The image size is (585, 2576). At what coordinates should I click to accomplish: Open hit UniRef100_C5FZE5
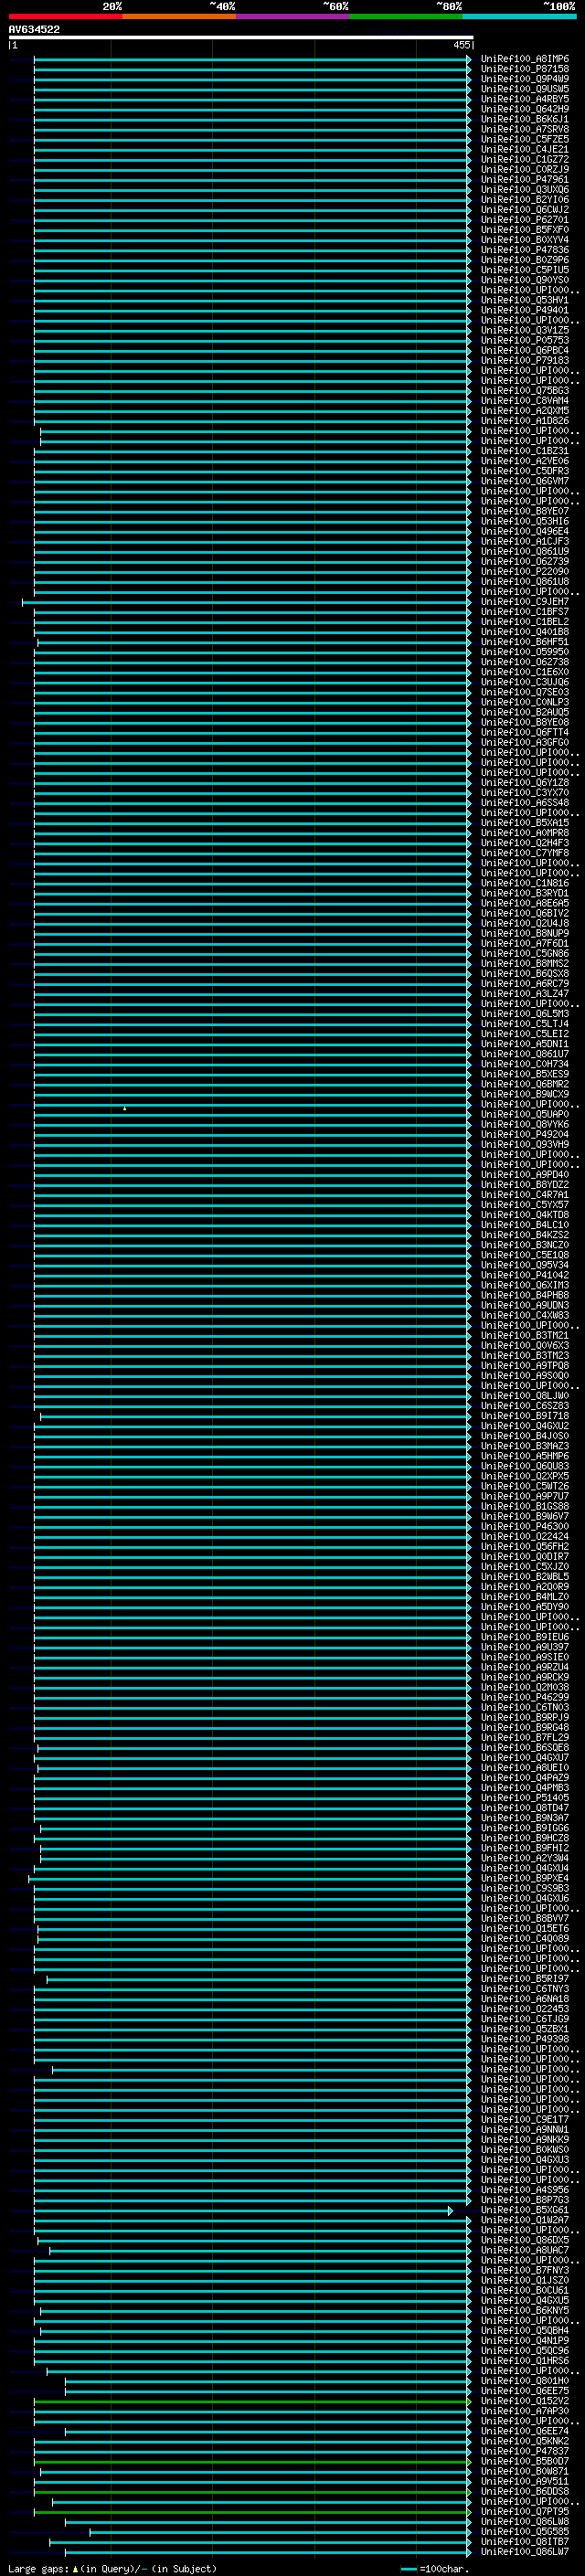click(524, 139)
